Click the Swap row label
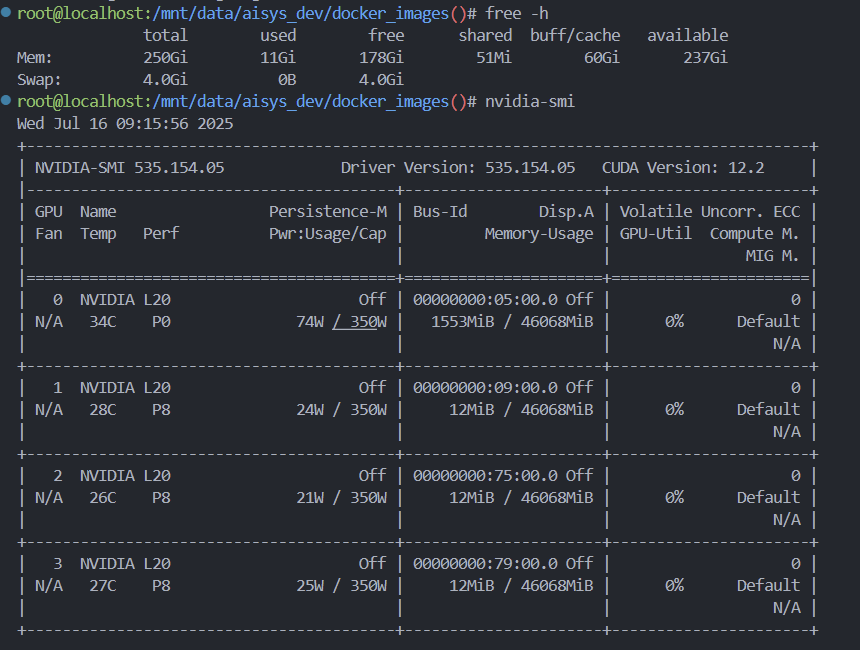Screen dimensions: 860x650 click(x=39, y=80)
